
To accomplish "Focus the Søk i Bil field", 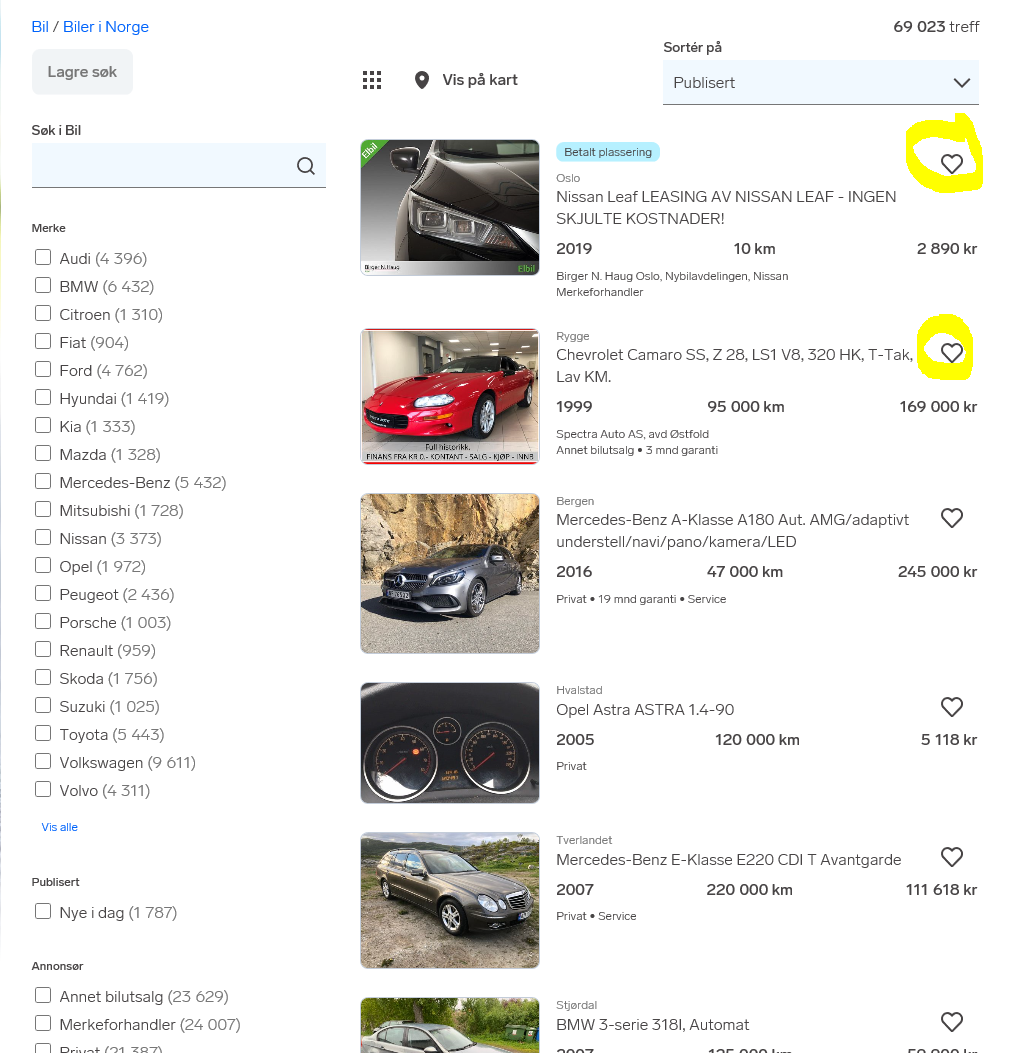I will [x=179, y=165].
